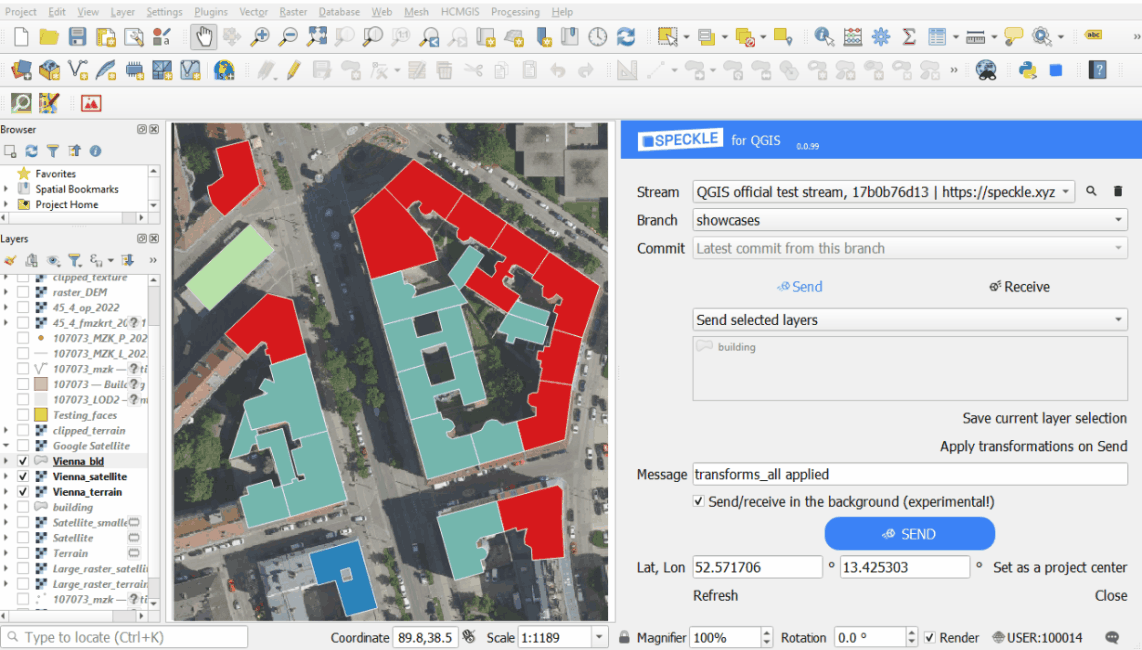1142x650 pixels.
Task: Filter legend in the Layers panel
Action: 74,260
